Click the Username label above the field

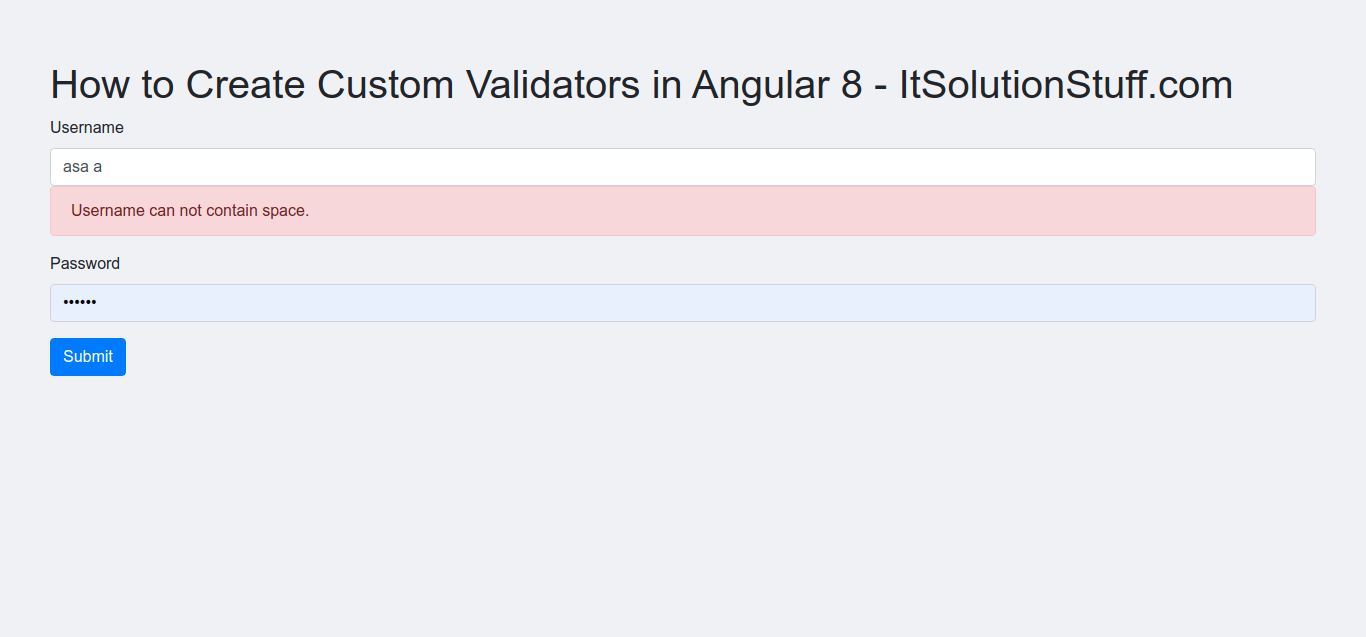point(87,128)
